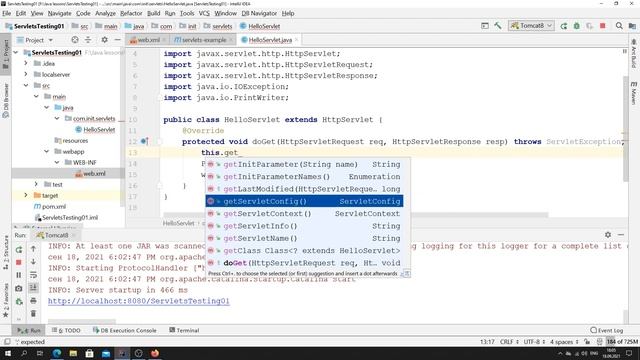640x360 pixels.
Task: Open the Tomcat8 run configuration dropdown
Action: (x=531, y=26)
